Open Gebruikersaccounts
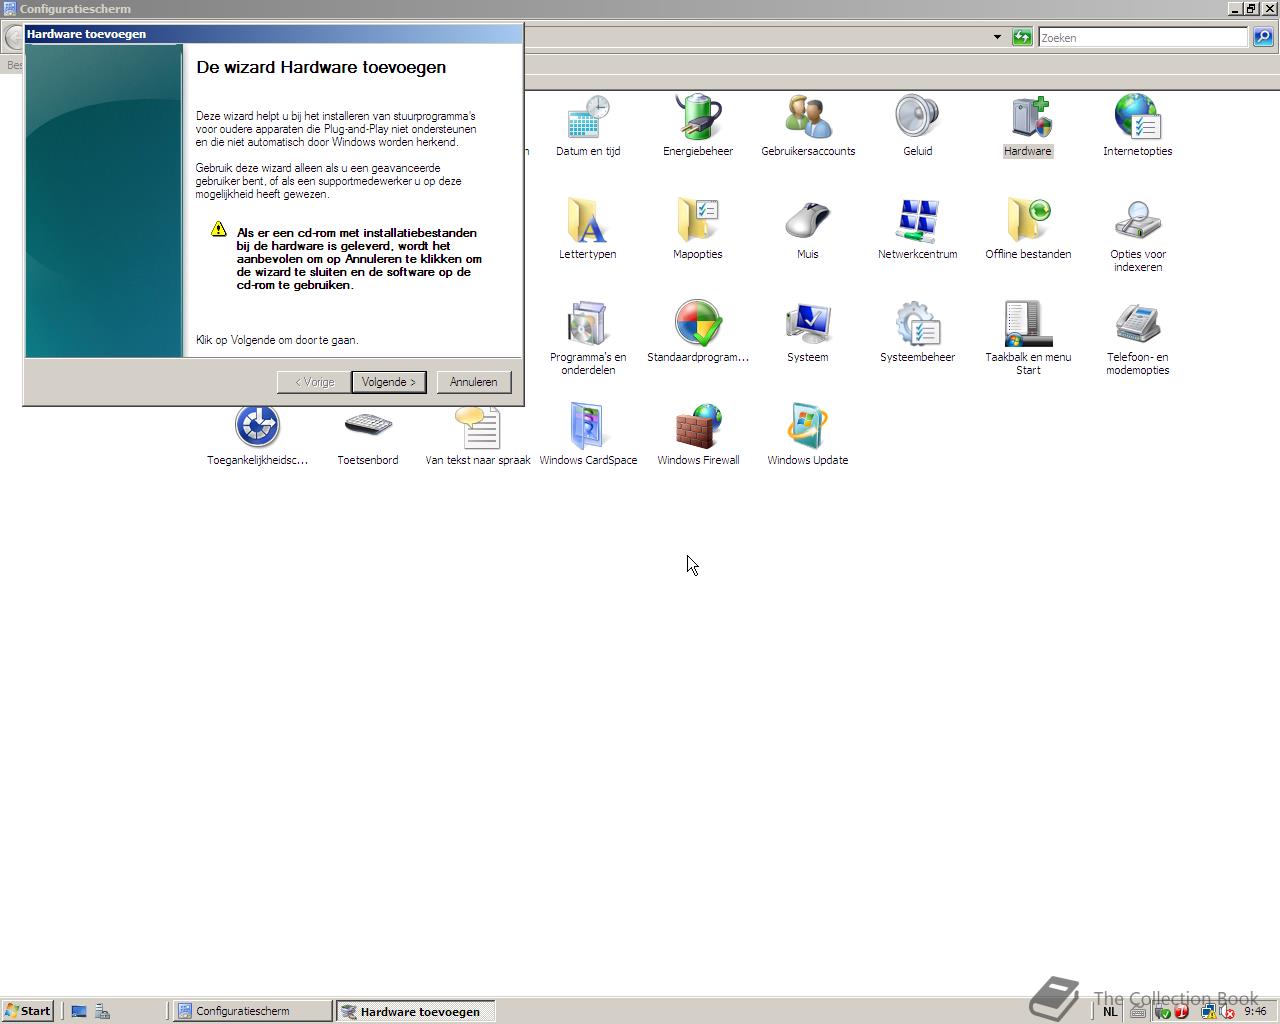This screenshot has height=1024, width=1280. [x=808, y=126]
